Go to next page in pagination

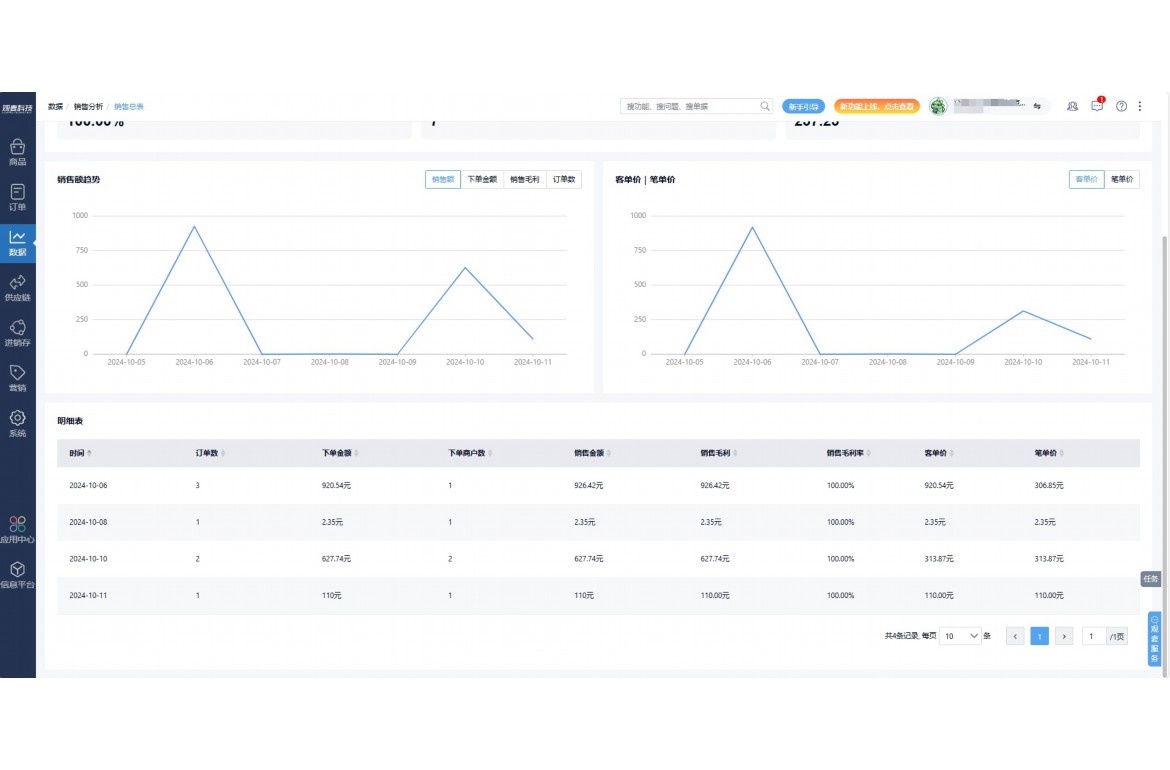point(1064,636)
